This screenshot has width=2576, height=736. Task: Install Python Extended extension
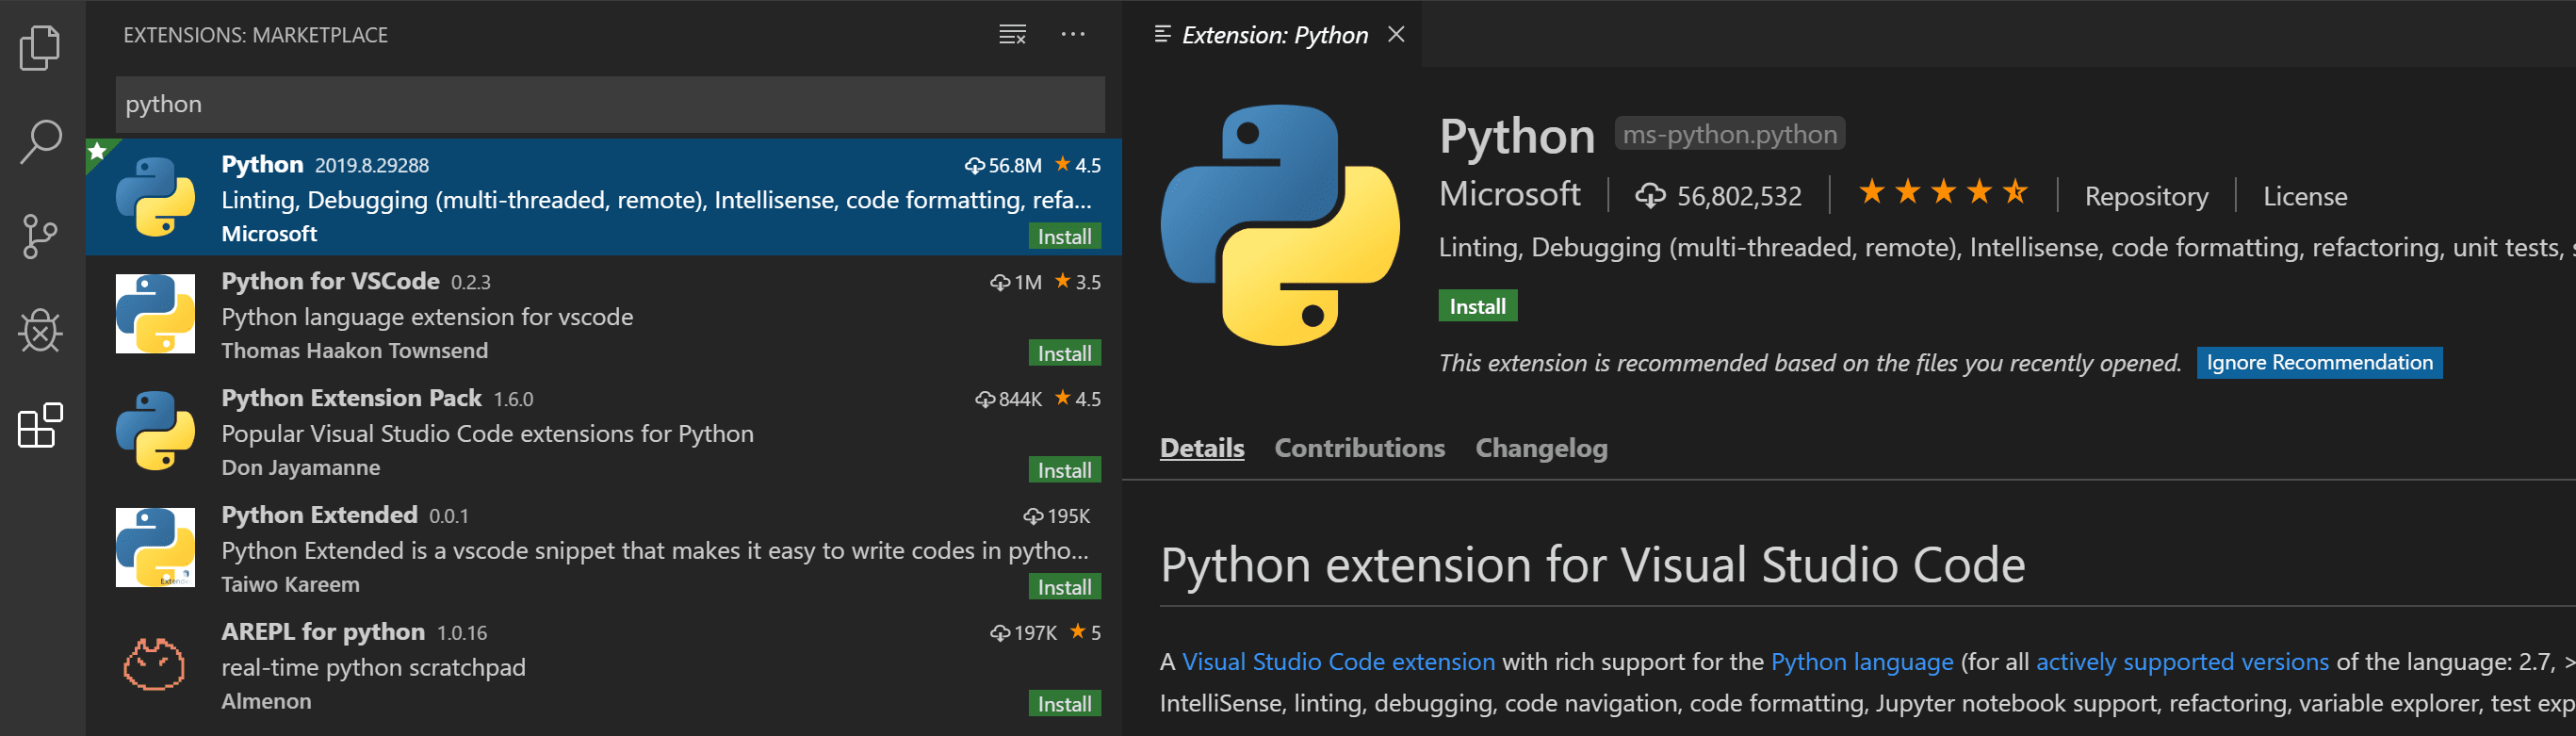coord(1064,588)
